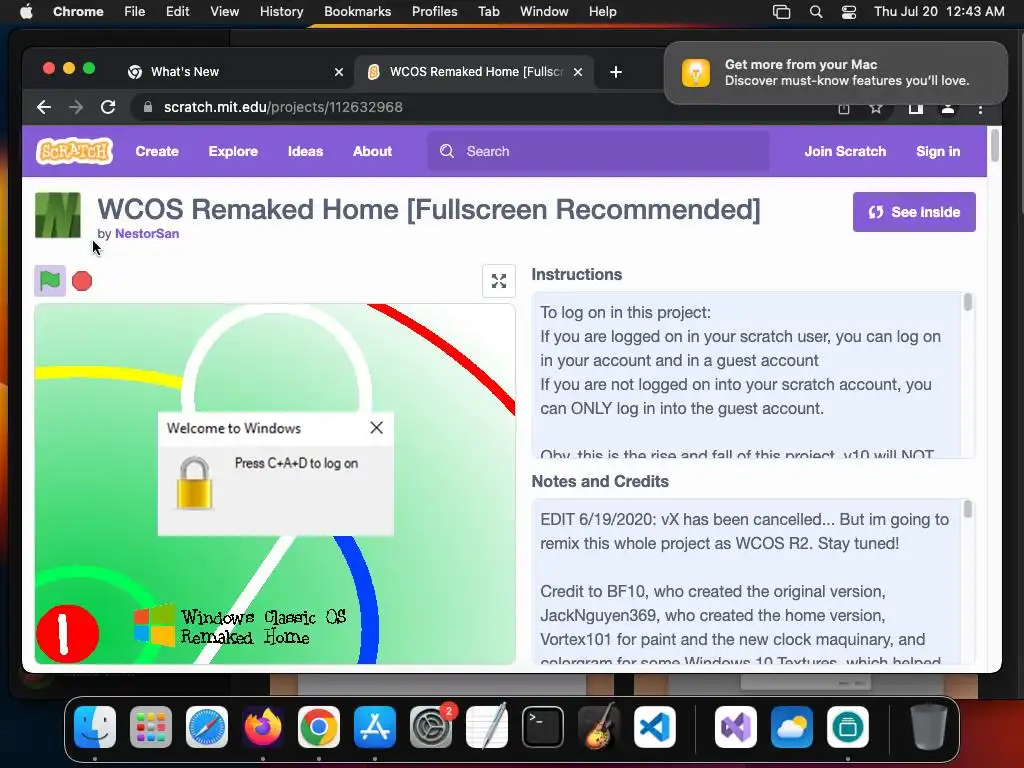Open the Tab menu
The height and width of the screenshot is (768, 1024).
pyautogui.click(x=488, y=12)
